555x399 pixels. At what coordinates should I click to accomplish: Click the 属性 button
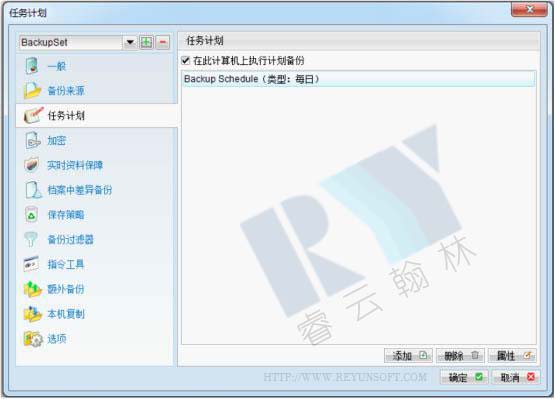tap(513, 355)
